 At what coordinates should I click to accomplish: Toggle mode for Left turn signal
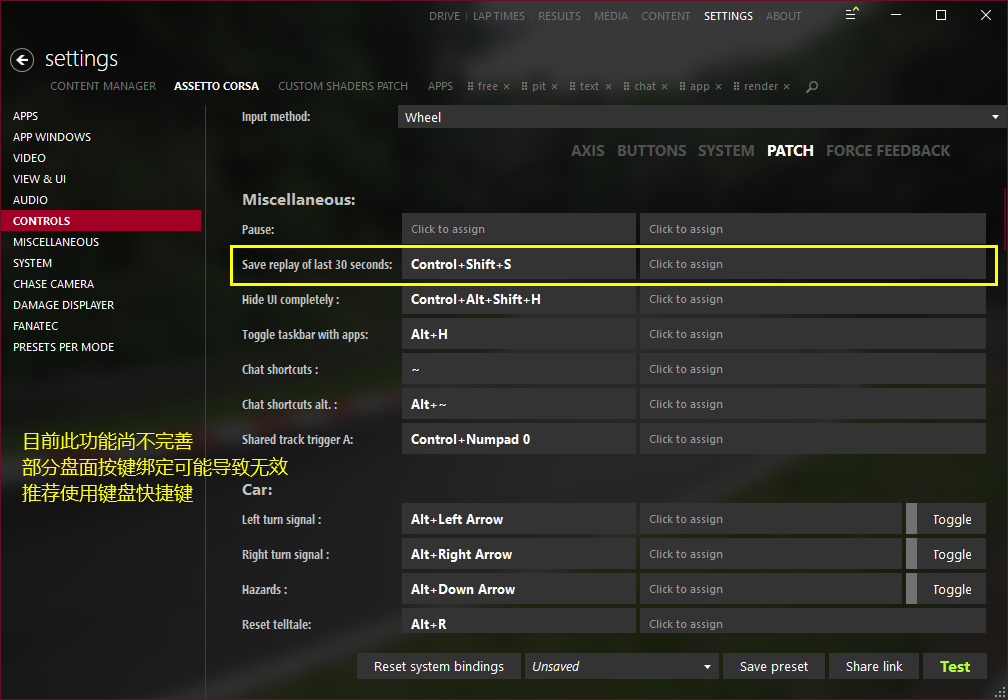[946, 519]
